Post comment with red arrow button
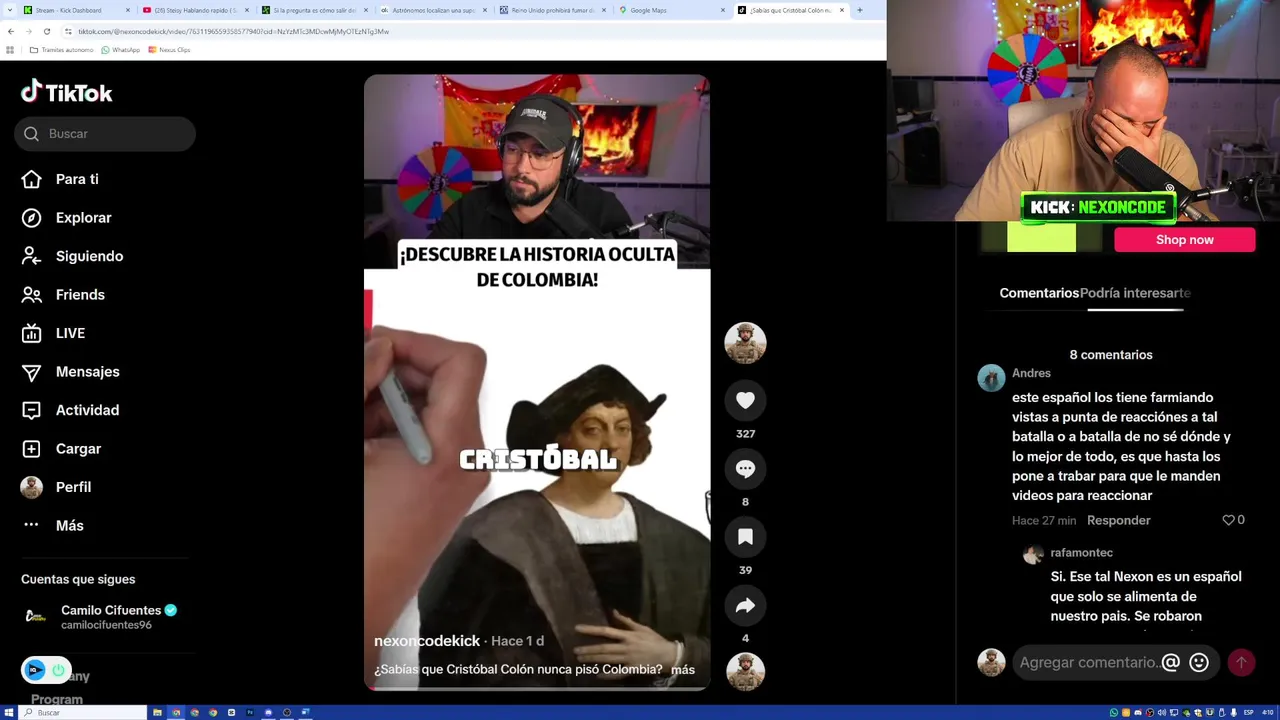The width and height of the screenshot is (1280, 720). pos(1241,662)
